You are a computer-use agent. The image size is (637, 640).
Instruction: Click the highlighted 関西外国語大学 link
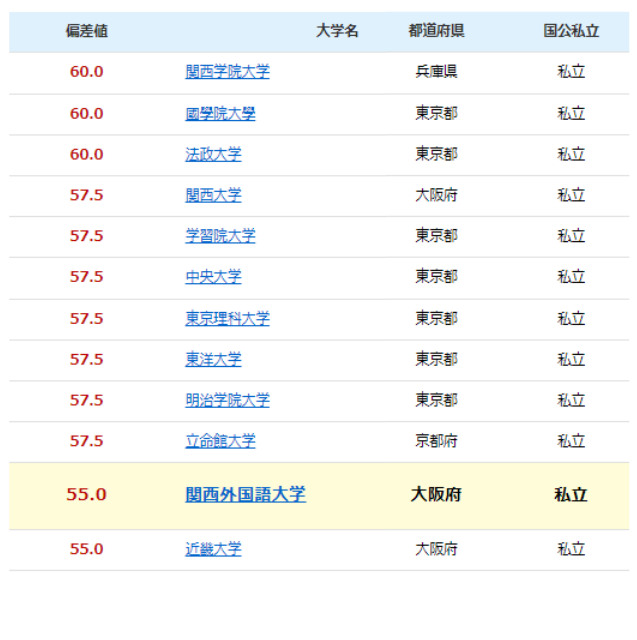(246, 494)
